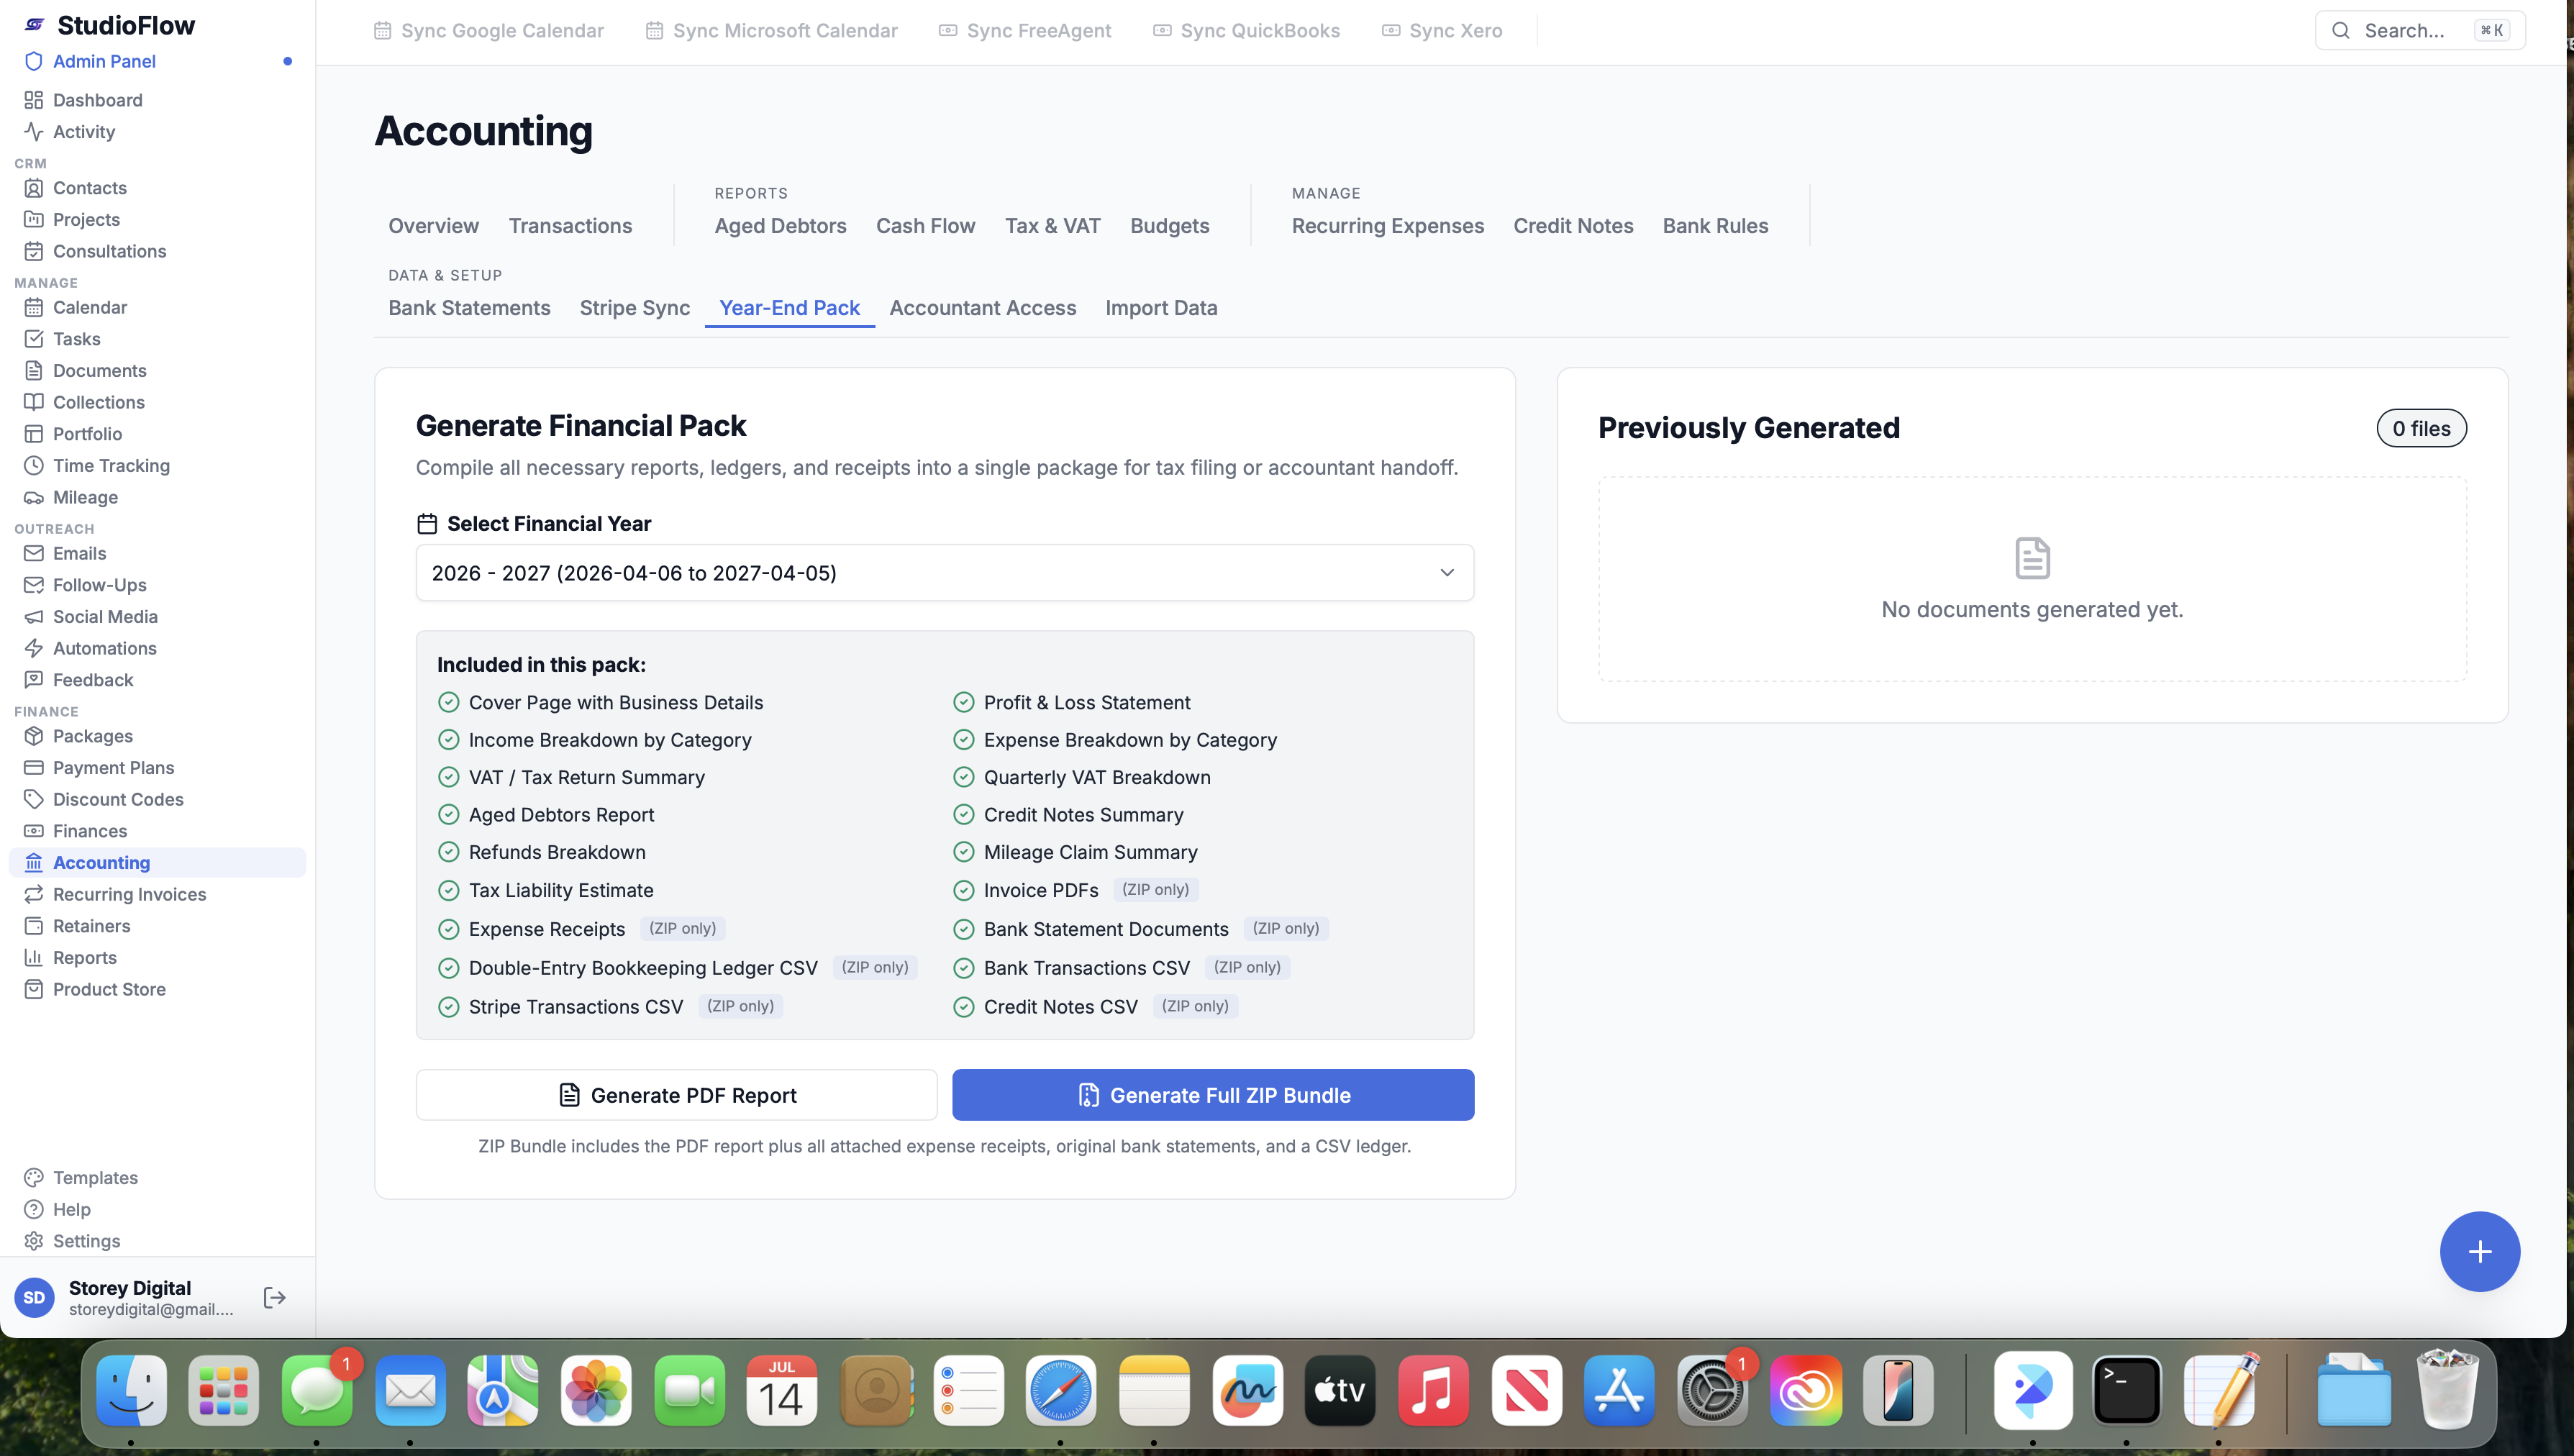
Task: Click Sync Xero button
Action: click(1441, 30)
